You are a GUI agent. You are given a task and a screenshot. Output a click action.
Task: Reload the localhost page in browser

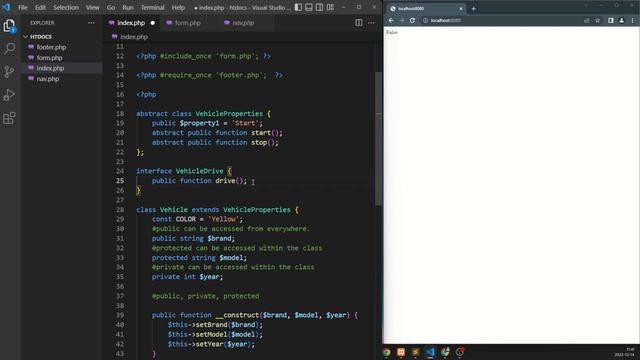pos(412,20)
